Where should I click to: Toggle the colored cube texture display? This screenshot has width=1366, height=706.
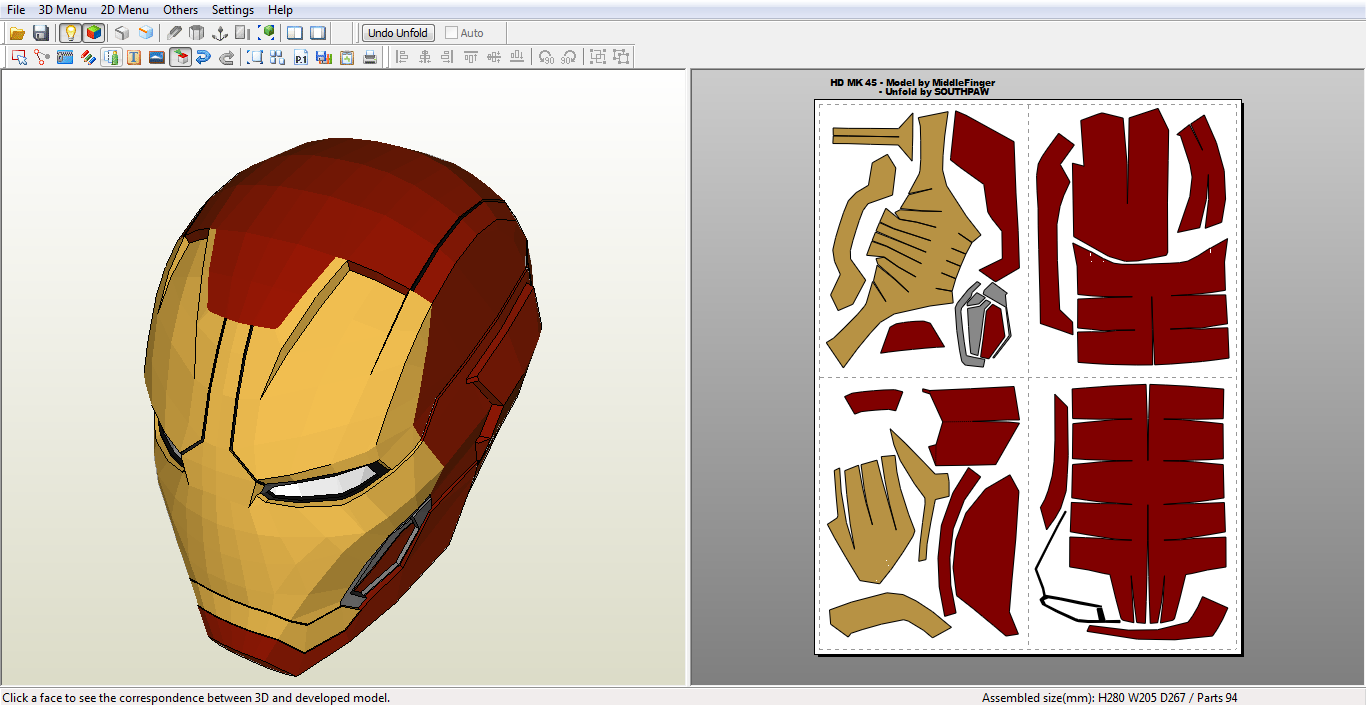pos(93,33)
